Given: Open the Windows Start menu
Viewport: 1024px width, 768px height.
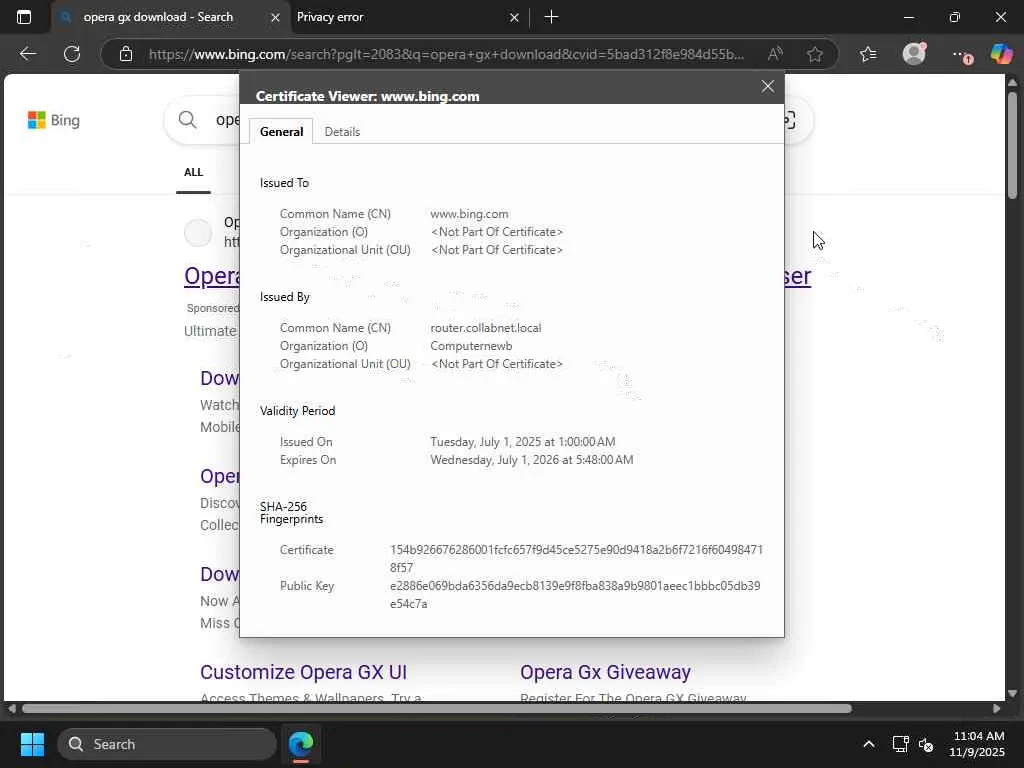Looking at the screenshot, I should 32,744.
